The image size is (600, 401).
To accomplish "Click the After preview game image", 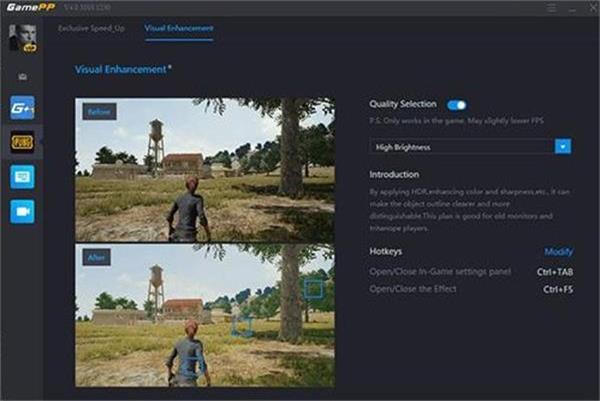I will coord(205,316).
